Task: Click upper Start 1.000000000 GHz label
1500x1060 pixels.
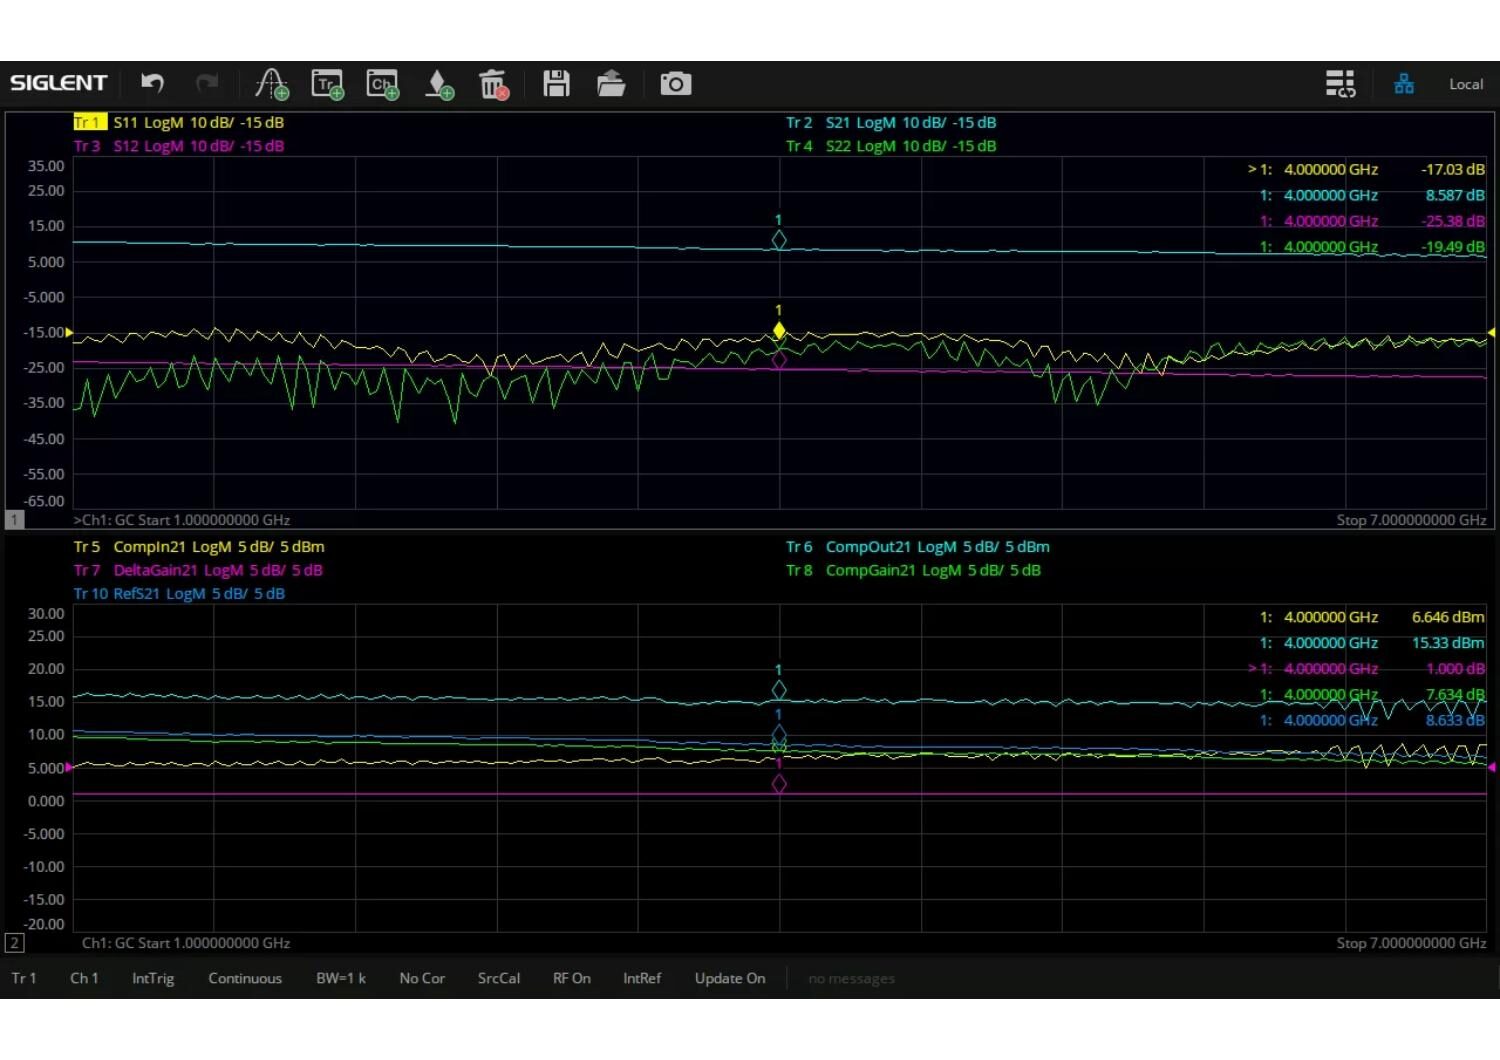Action: pyautogui.click(x=214, y=520)
